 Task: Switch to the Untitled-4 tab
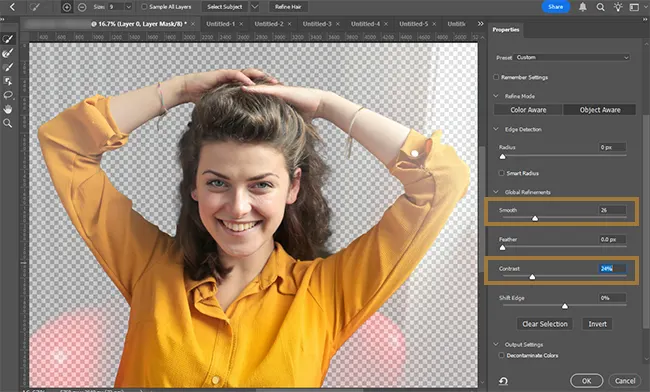pyautogui.click(x=365, y=24)
